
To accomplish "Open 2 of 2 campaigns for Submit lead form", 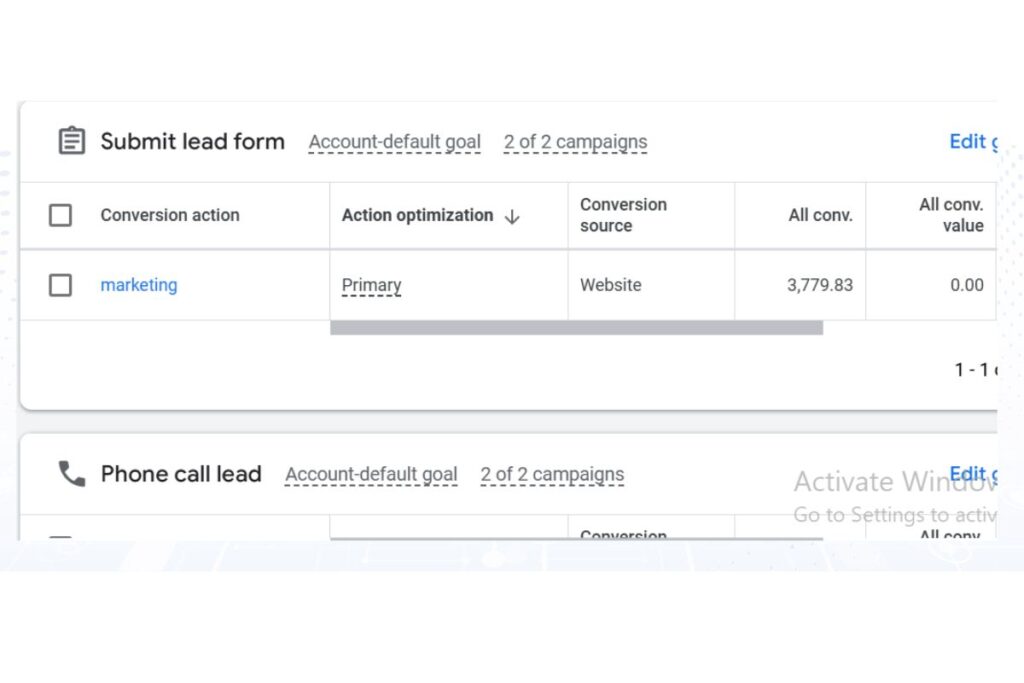I will pos(575,142).
